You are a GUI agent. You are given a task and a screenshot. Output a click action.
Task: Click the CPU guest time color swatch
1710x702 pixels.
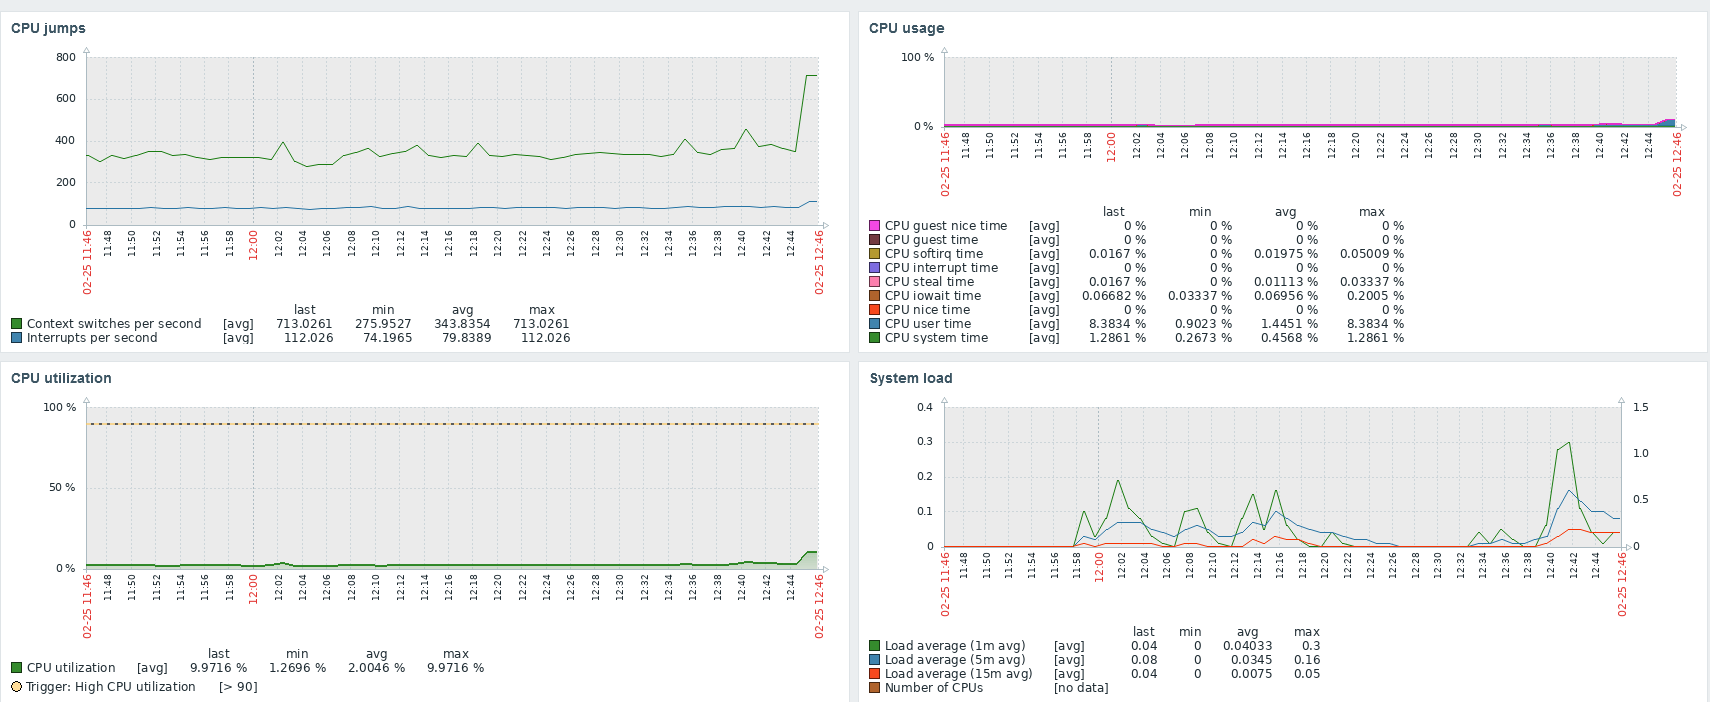[875, 240]
